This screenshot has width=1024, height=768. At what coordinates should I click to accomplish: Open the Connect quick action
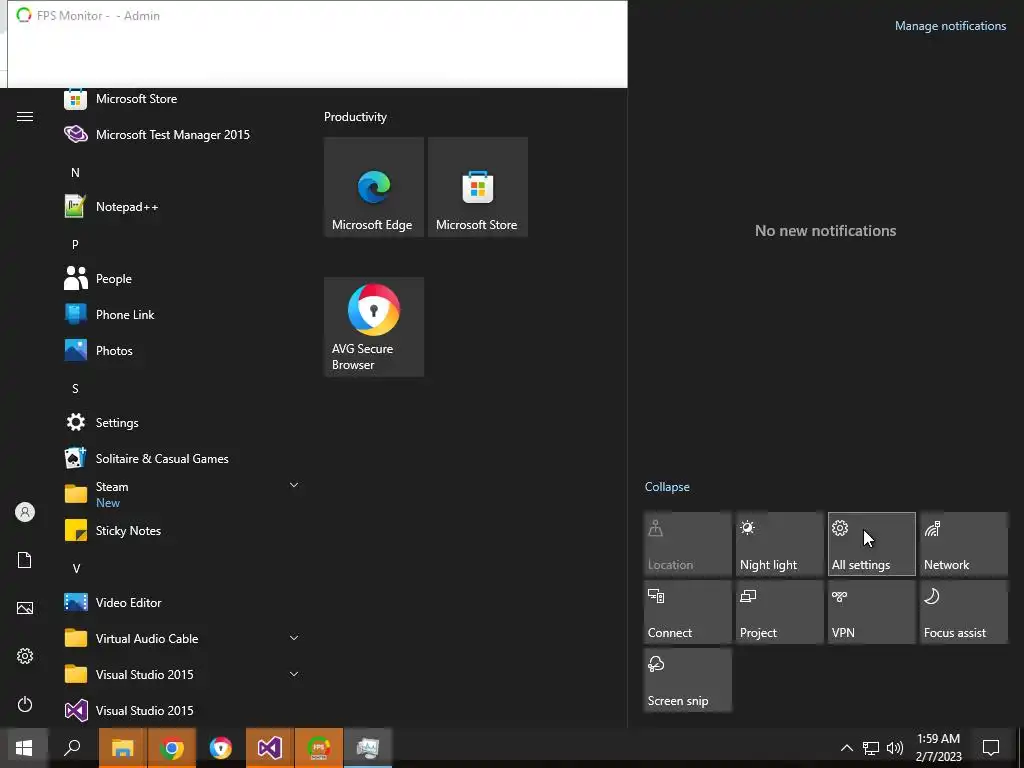pyautogui.click(x=688, y=612)
